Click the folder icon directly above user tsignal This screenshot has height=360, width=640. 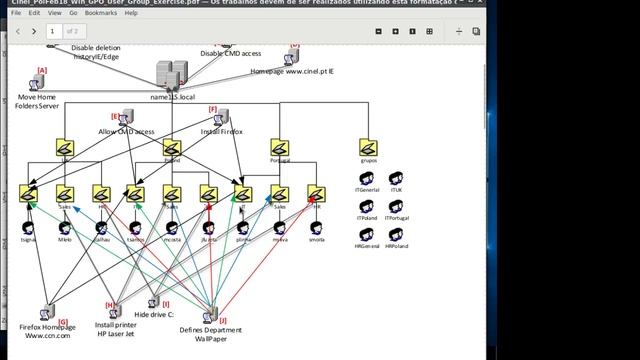tap(28, 193)
